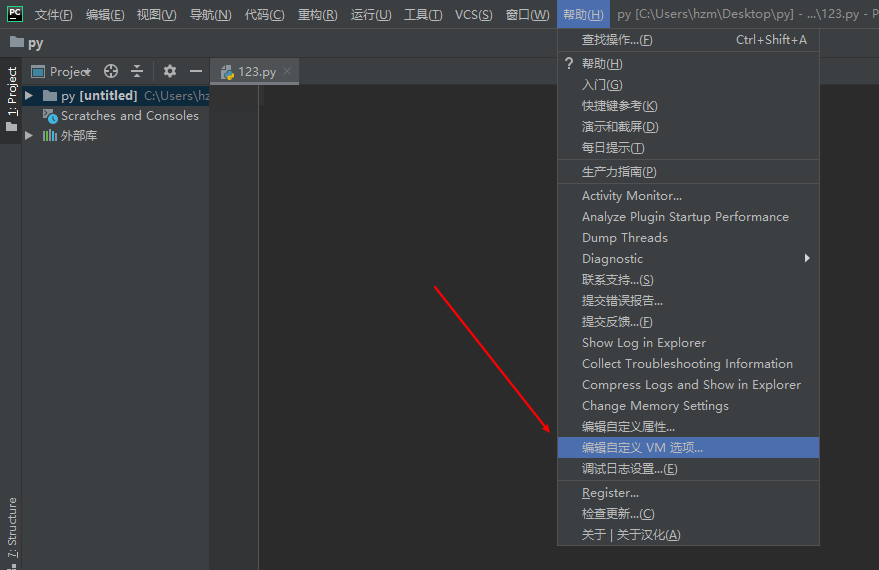This screenshot has height=570, width=879.
Task: Select 调试日志设置...(E) entry
Action: pos(688,469)
